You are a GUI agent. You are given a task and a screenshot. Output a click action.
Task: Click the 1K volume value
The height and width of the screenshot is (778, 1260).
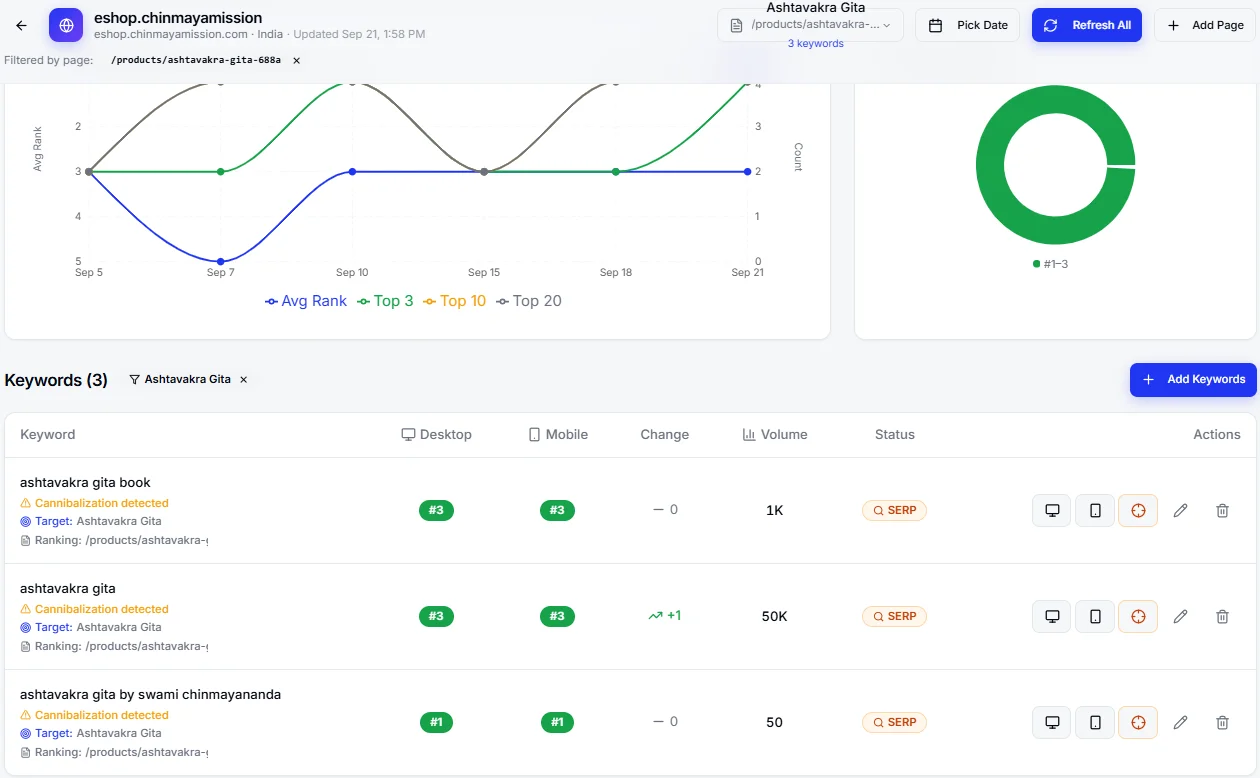(775, 510)
